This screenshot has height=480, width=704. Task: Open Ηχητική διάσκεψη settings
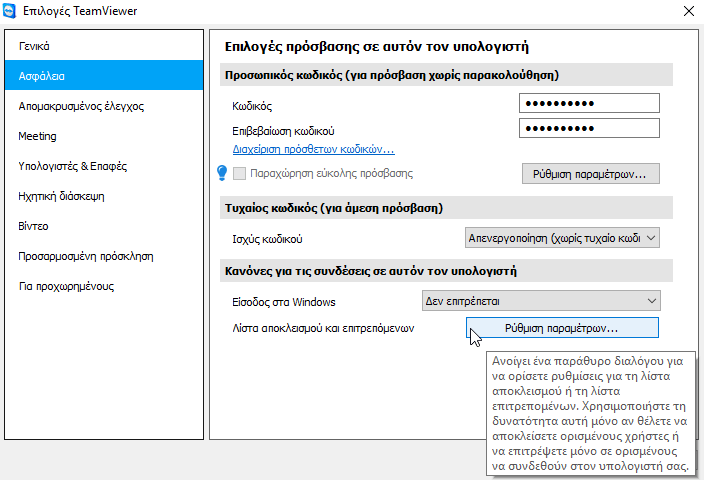pyautogui.click(x=104, y=196)
